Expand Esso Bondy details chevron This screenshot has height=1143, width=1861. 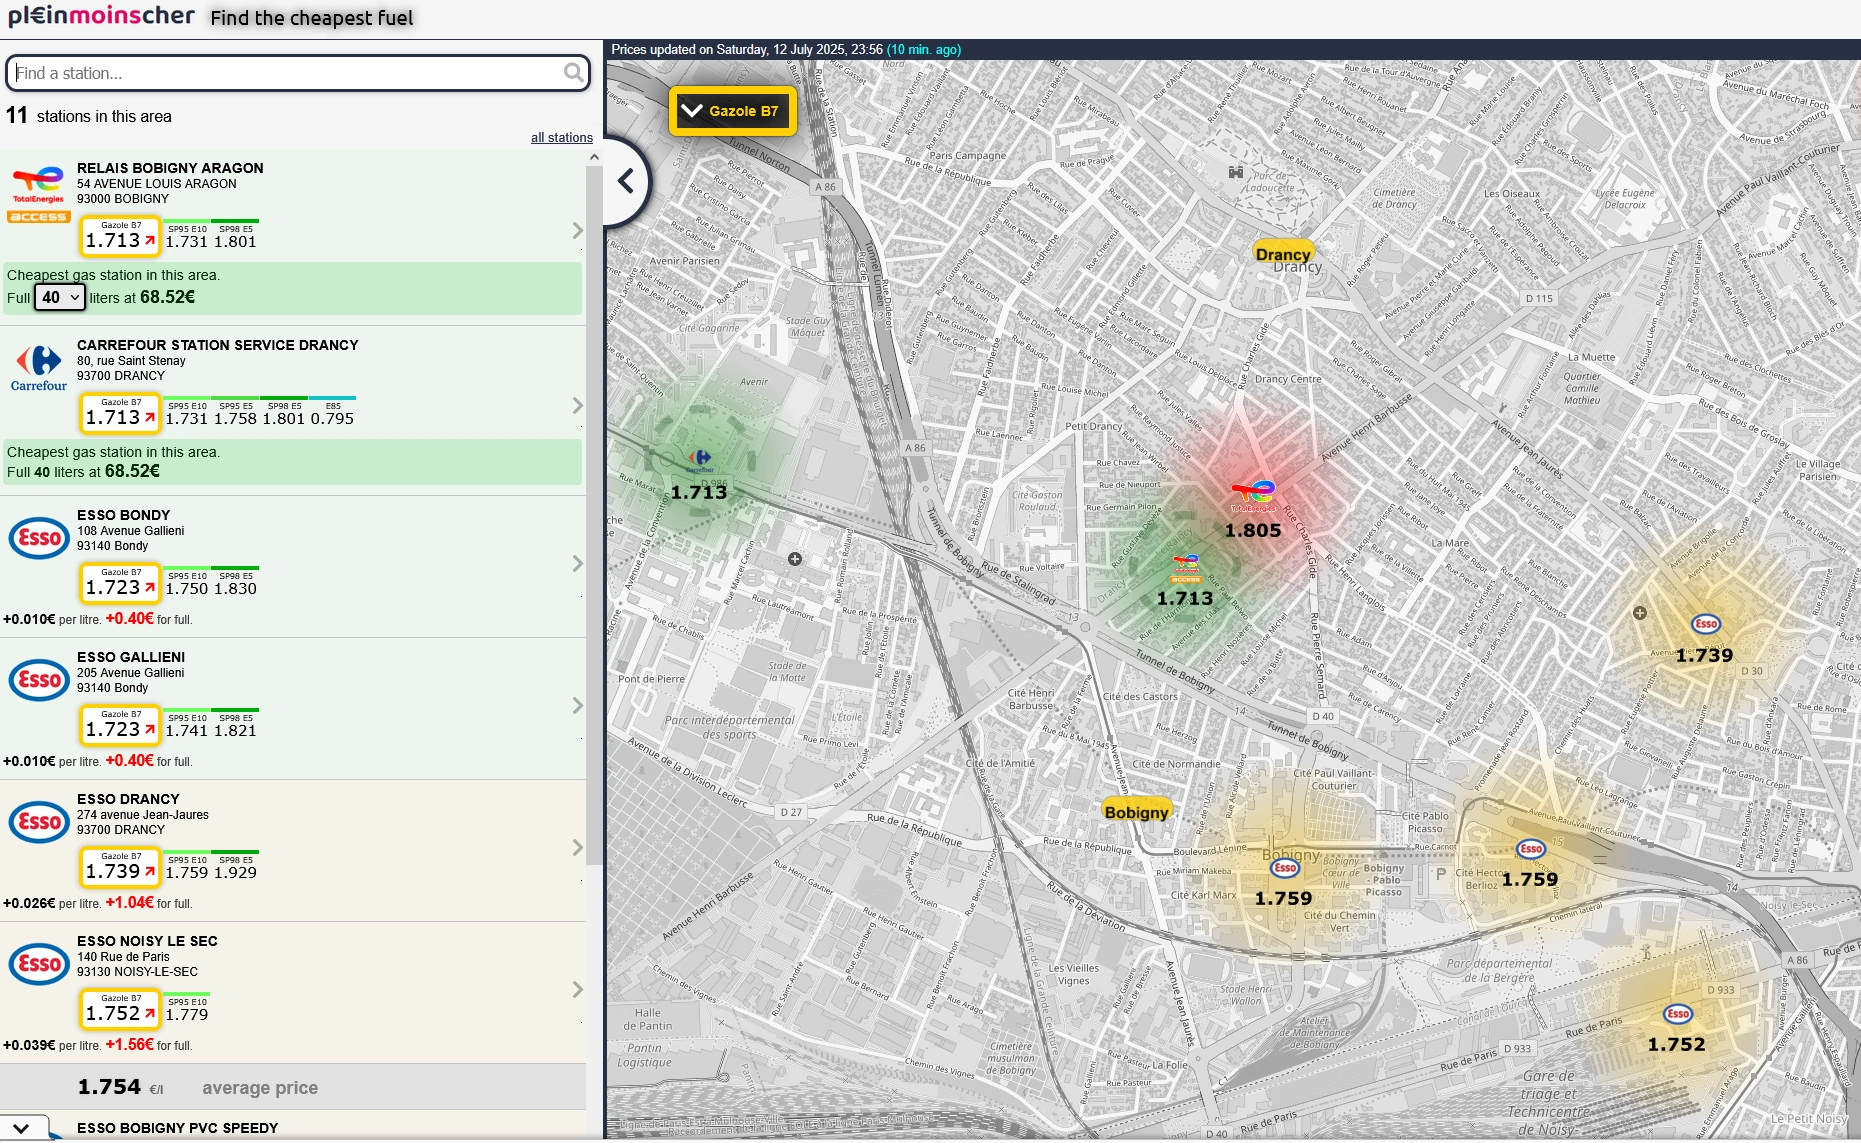[577, 564]
